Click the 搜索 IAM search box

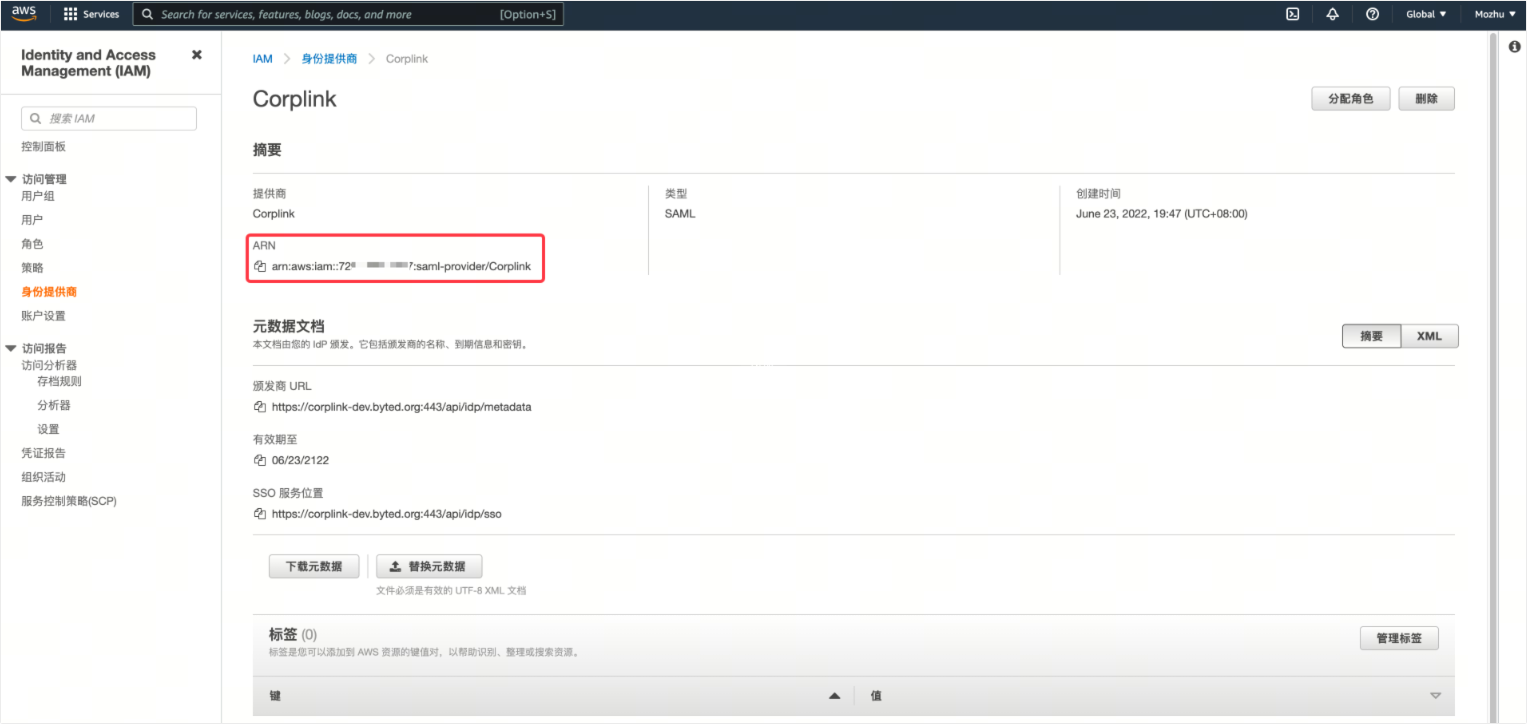point(109,118)
